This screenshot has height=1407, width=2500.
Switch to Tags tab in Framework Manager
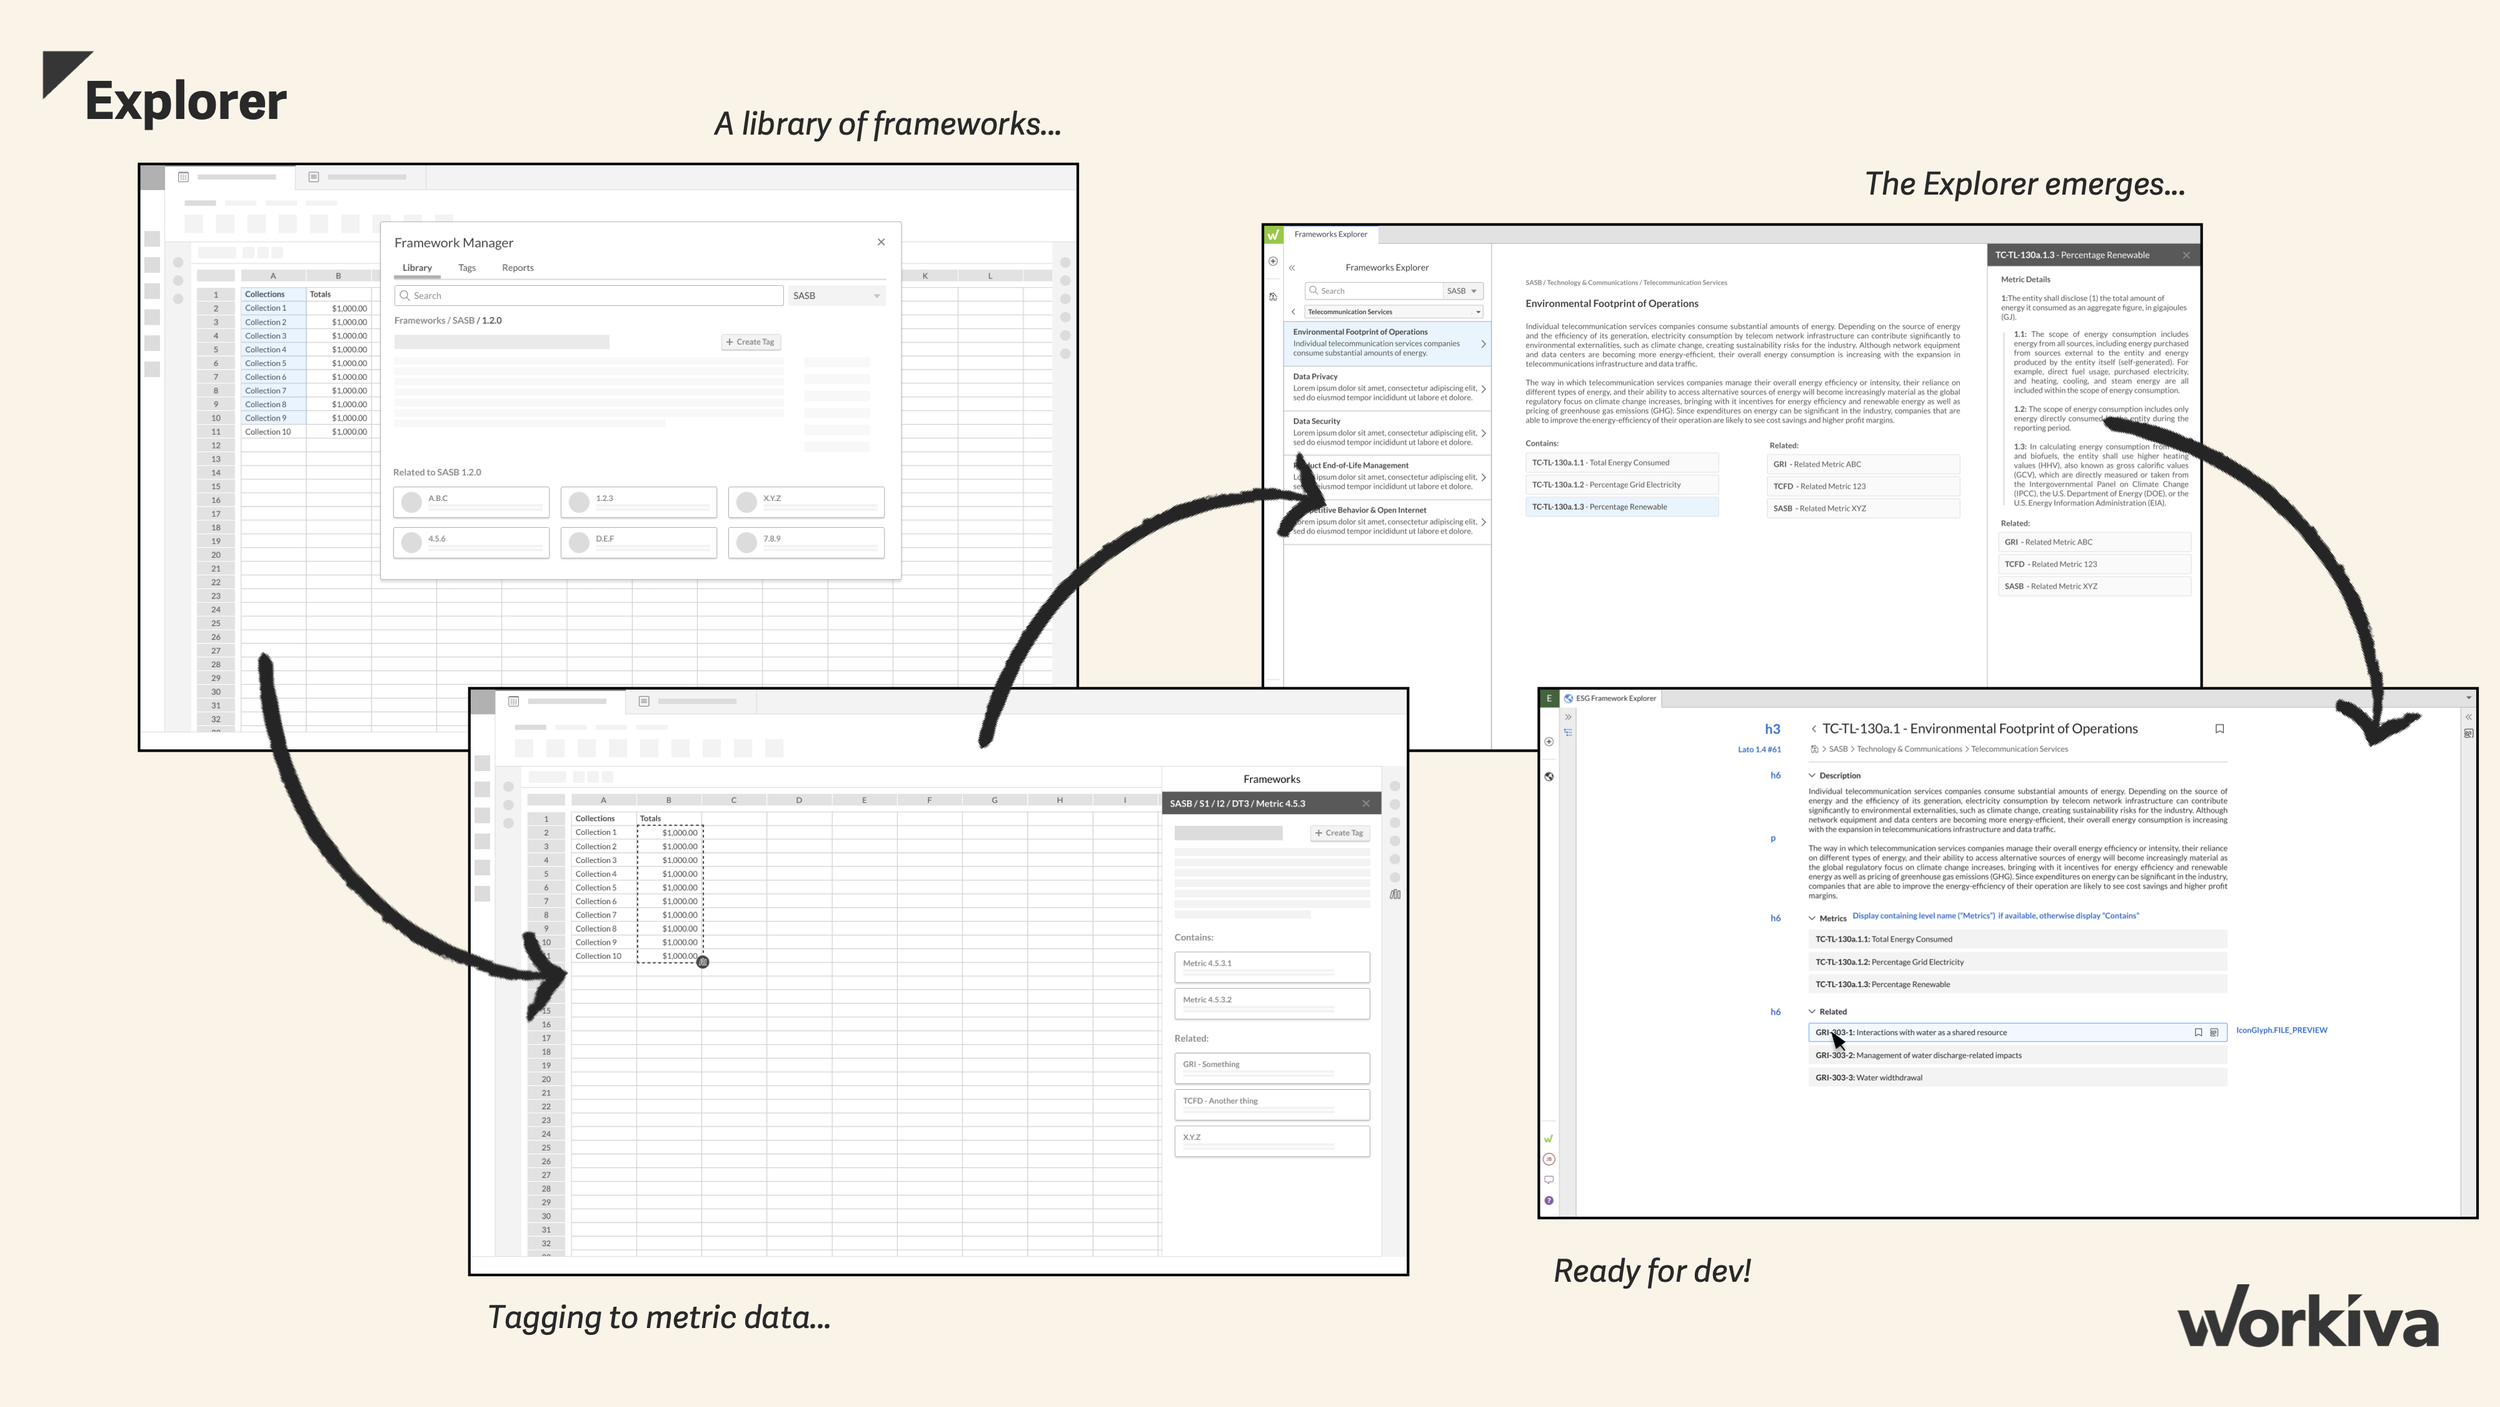(x=467, y=268)
